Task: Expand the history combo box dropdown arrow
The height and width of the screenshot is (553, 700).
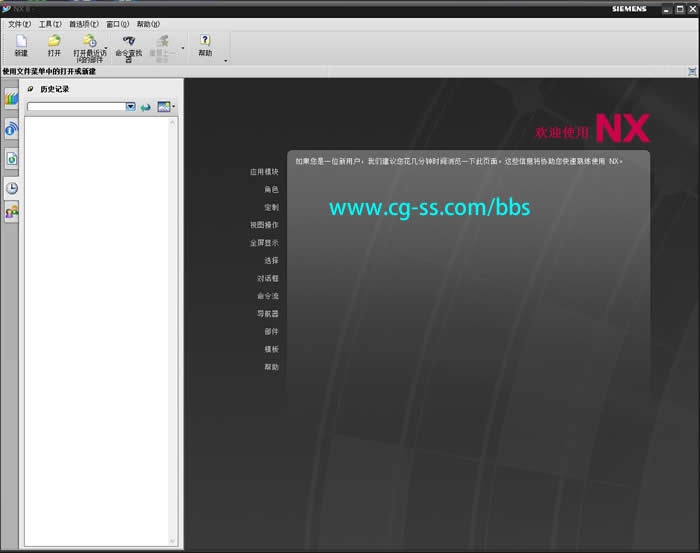Action: click(131, 106)
